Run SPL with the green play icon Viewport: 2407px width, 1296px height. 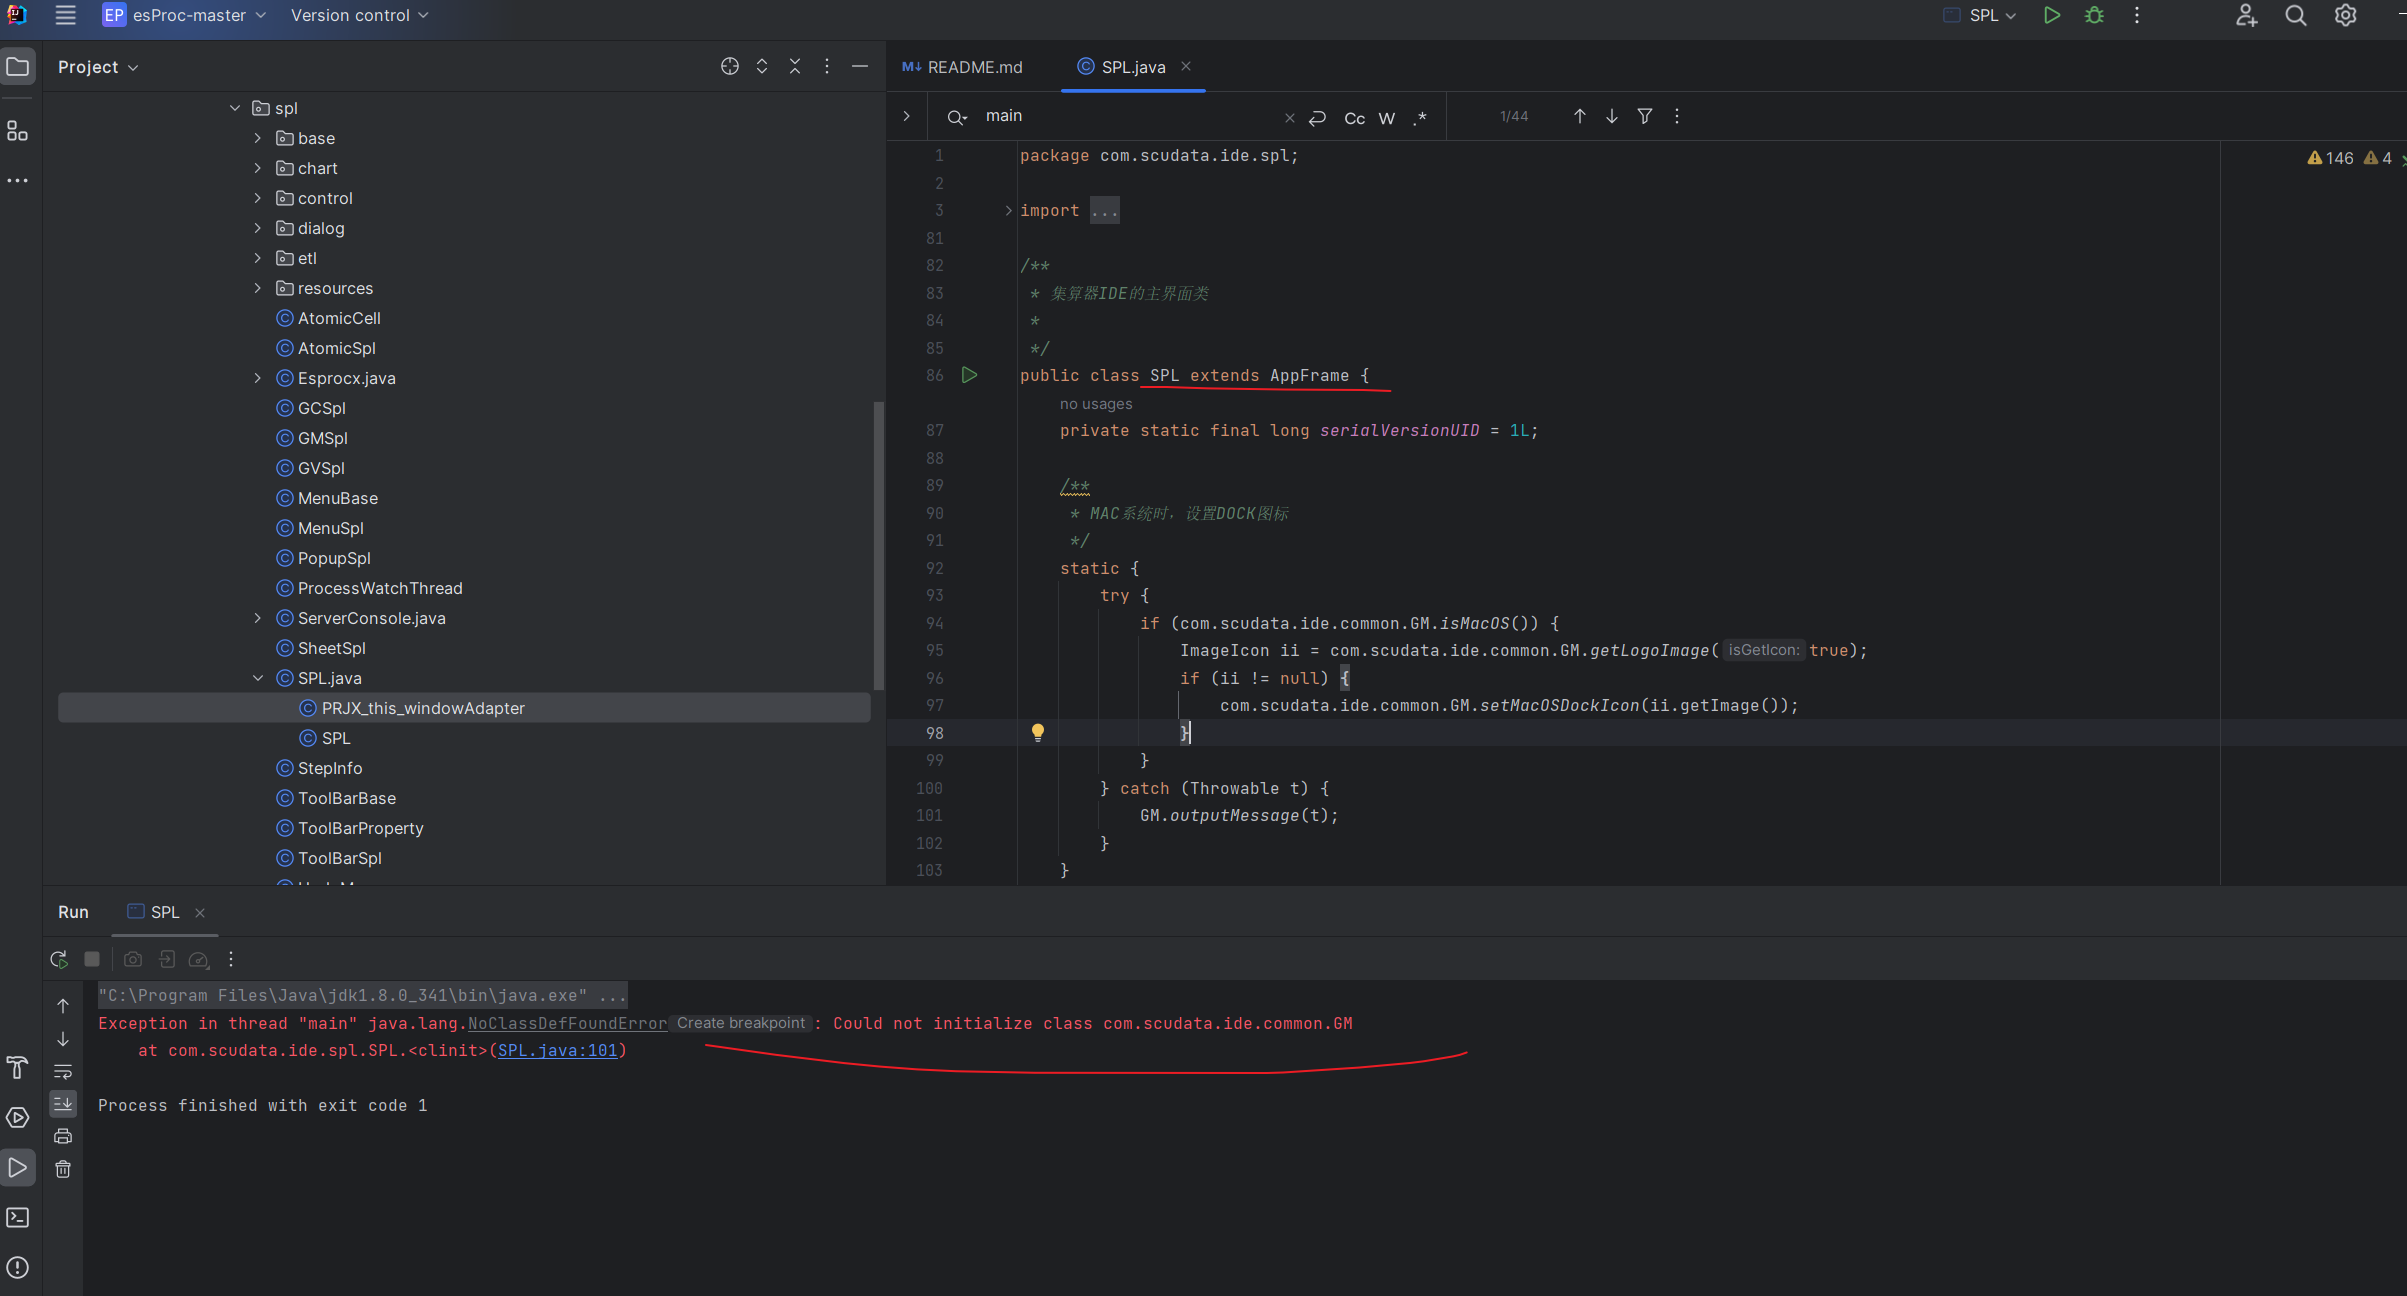[2051, 15]
